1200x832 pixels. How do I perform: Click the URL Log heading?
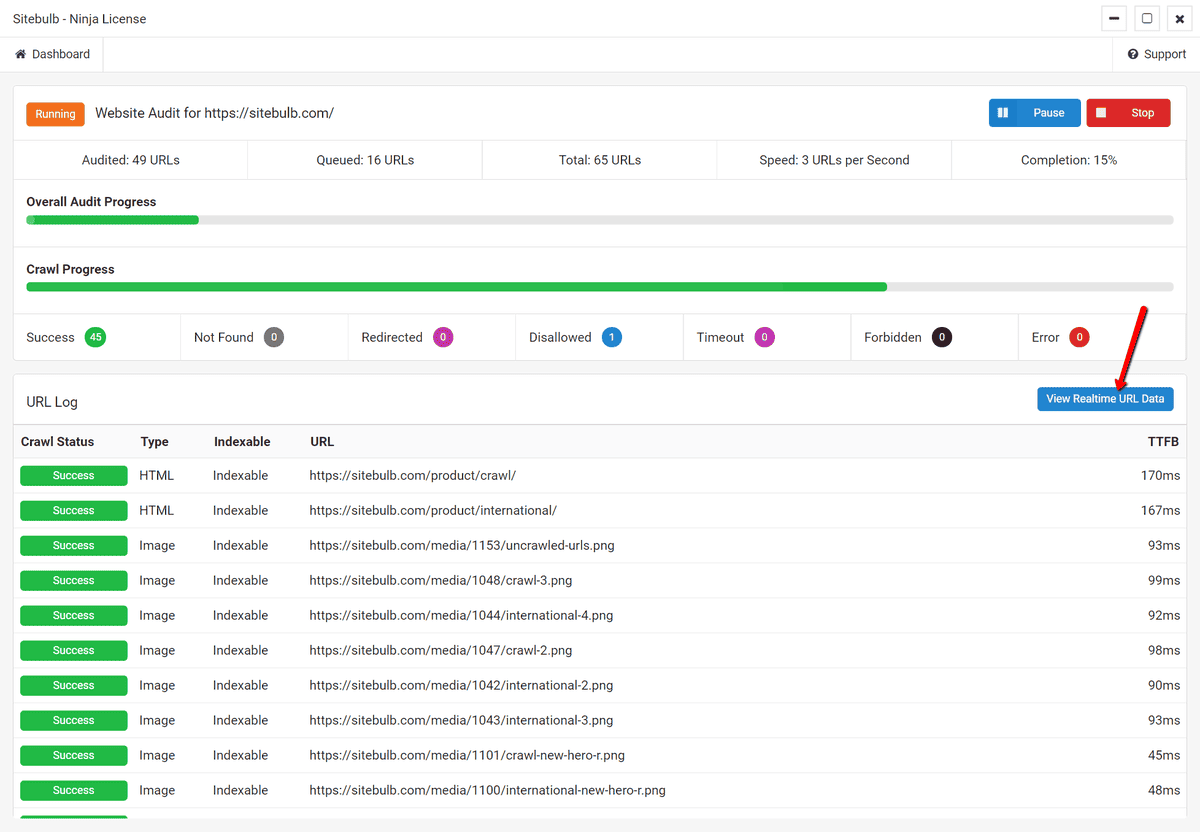point(52,402)
